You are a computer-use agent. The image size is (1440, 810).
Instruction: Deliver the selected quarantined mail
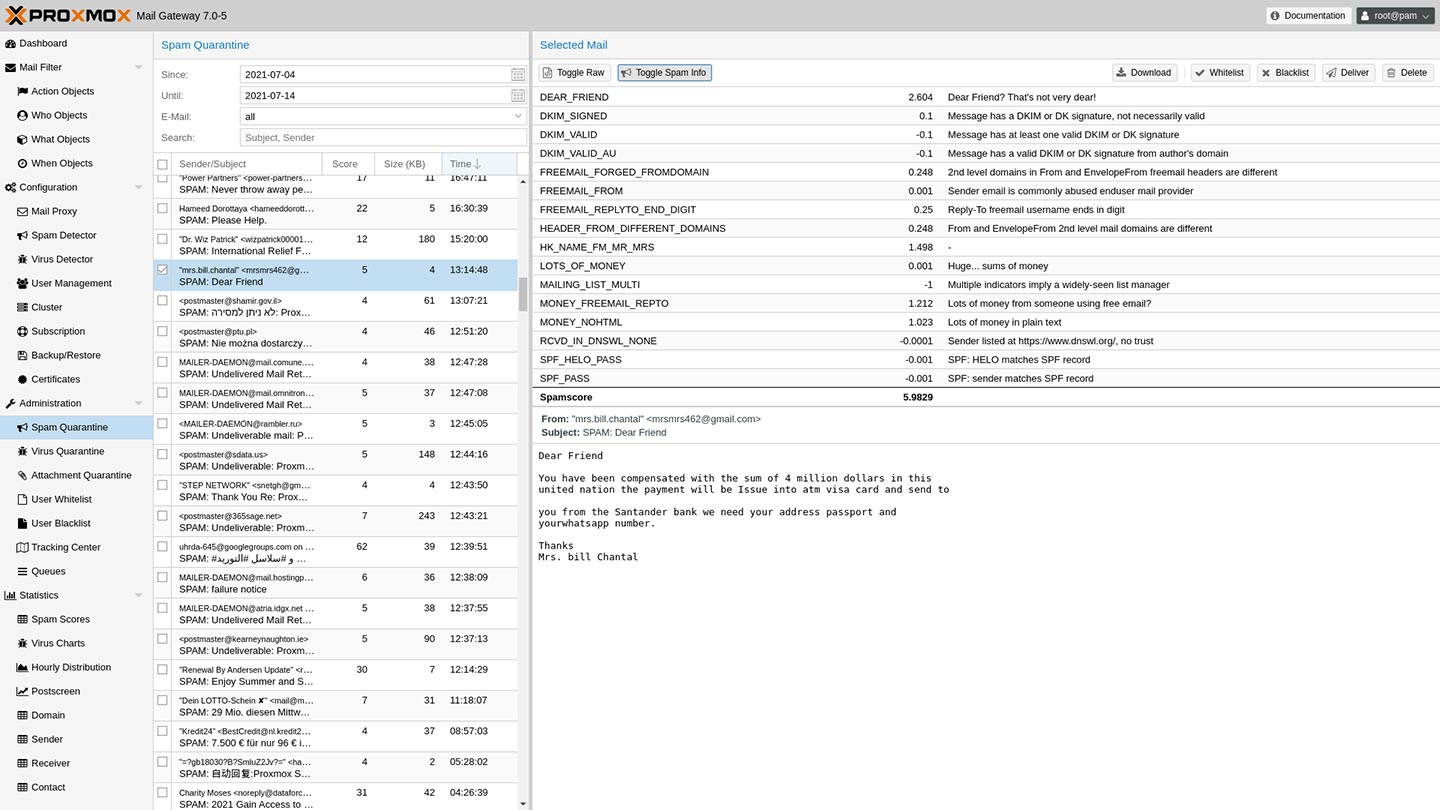tap(1348, 72)
